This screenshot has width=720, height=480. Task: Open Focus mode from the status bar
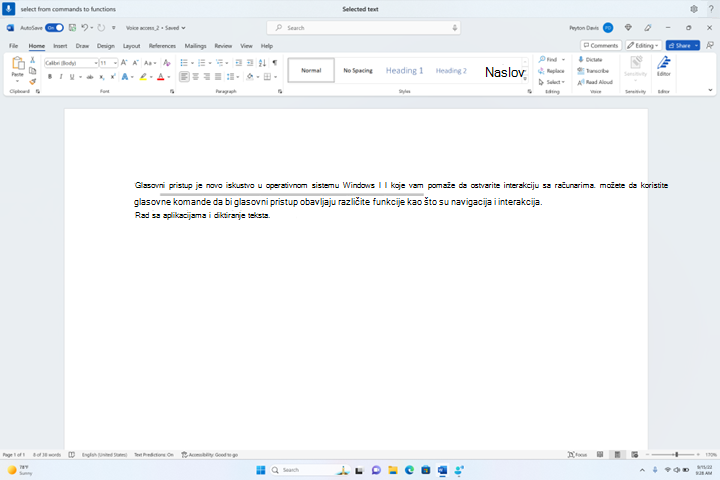pyautogui.click(x=577, y=454)
